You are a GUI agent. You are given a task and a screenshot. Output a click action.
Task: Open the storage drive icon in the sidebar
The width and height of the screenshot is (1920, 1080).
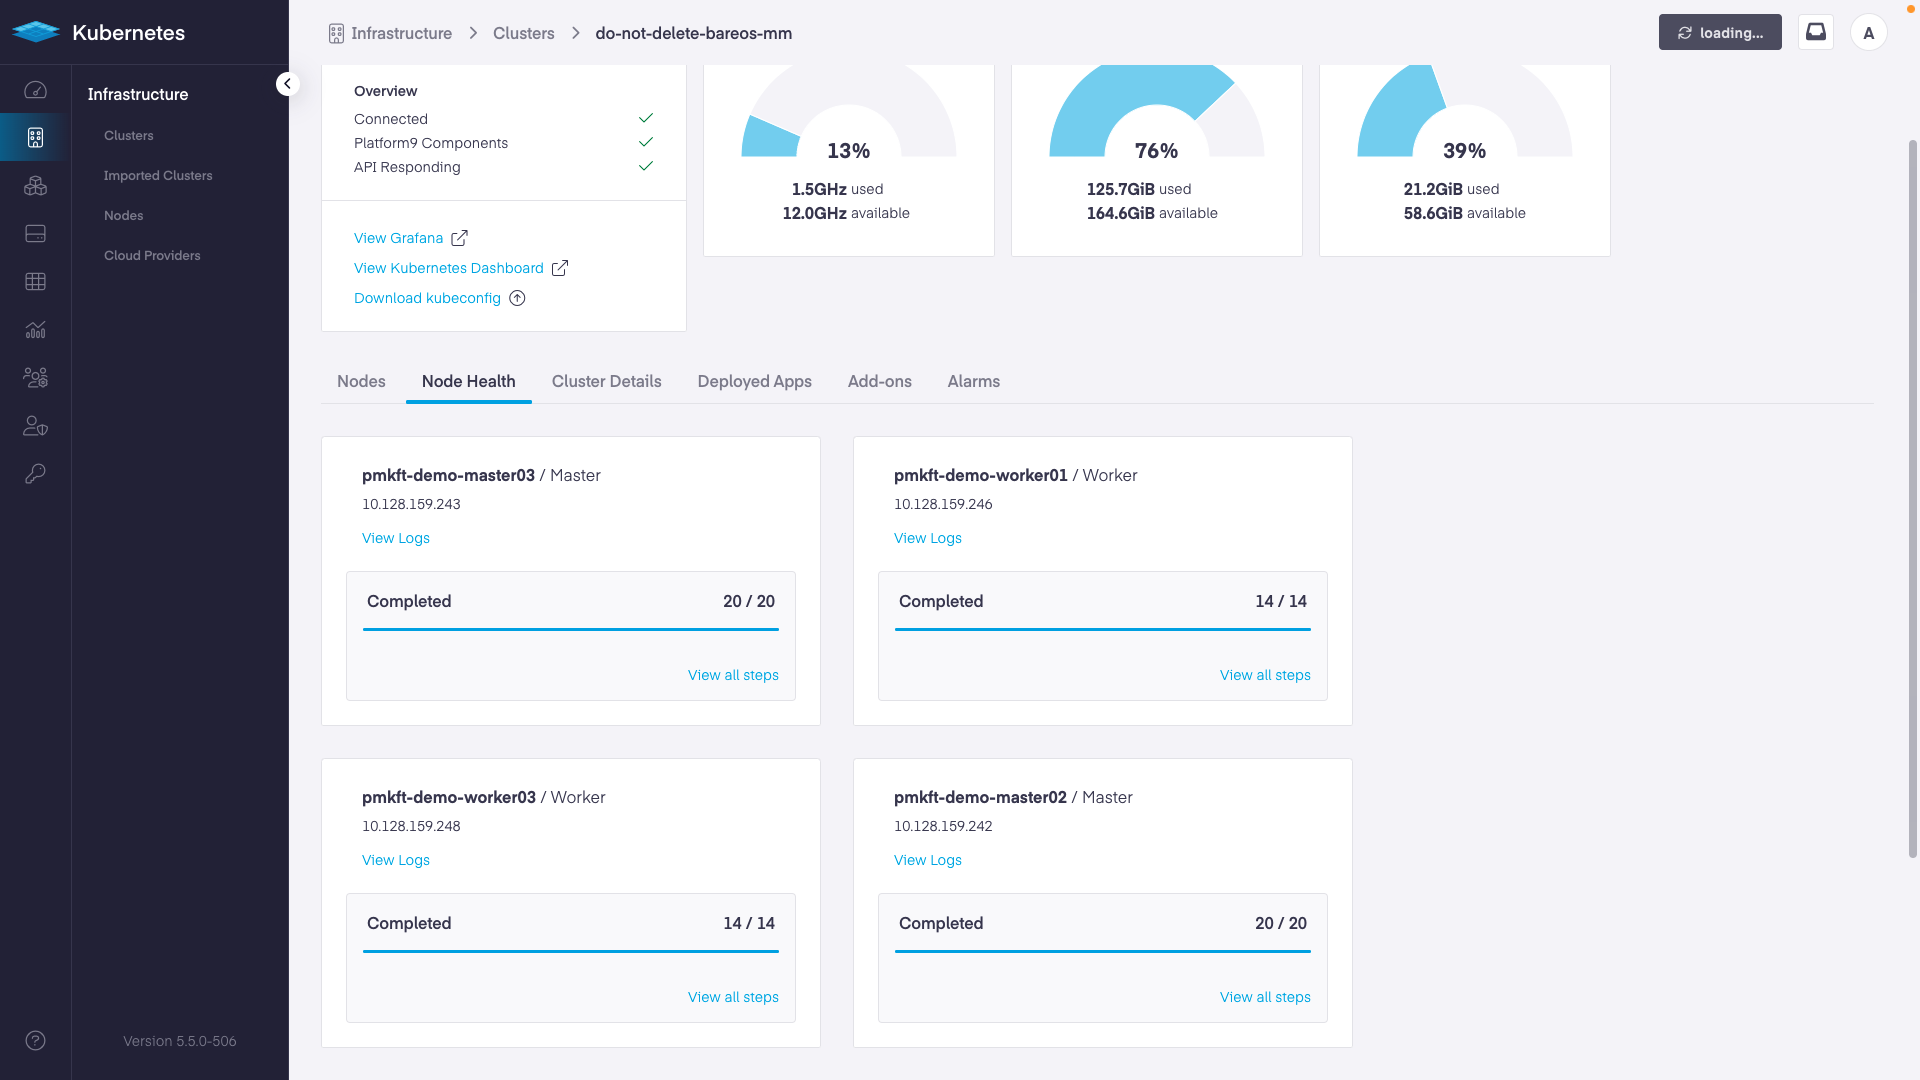click(x=35, y=234)
